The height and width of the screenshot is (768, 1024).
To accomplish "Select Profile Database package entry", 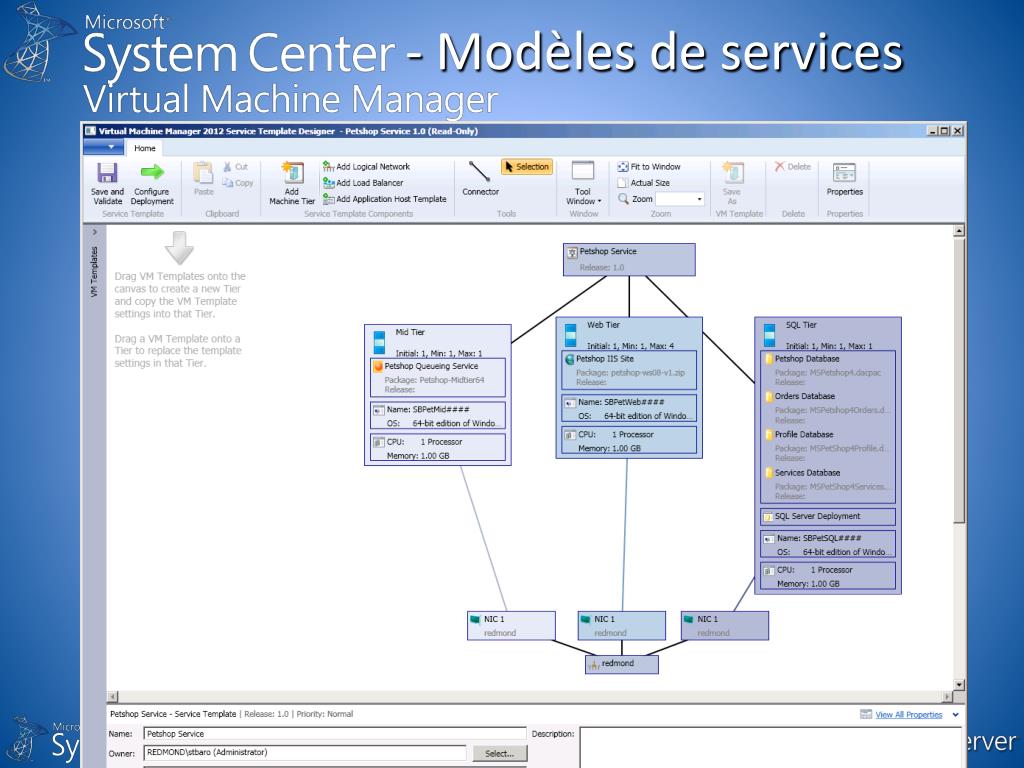I will pos(827,445).
